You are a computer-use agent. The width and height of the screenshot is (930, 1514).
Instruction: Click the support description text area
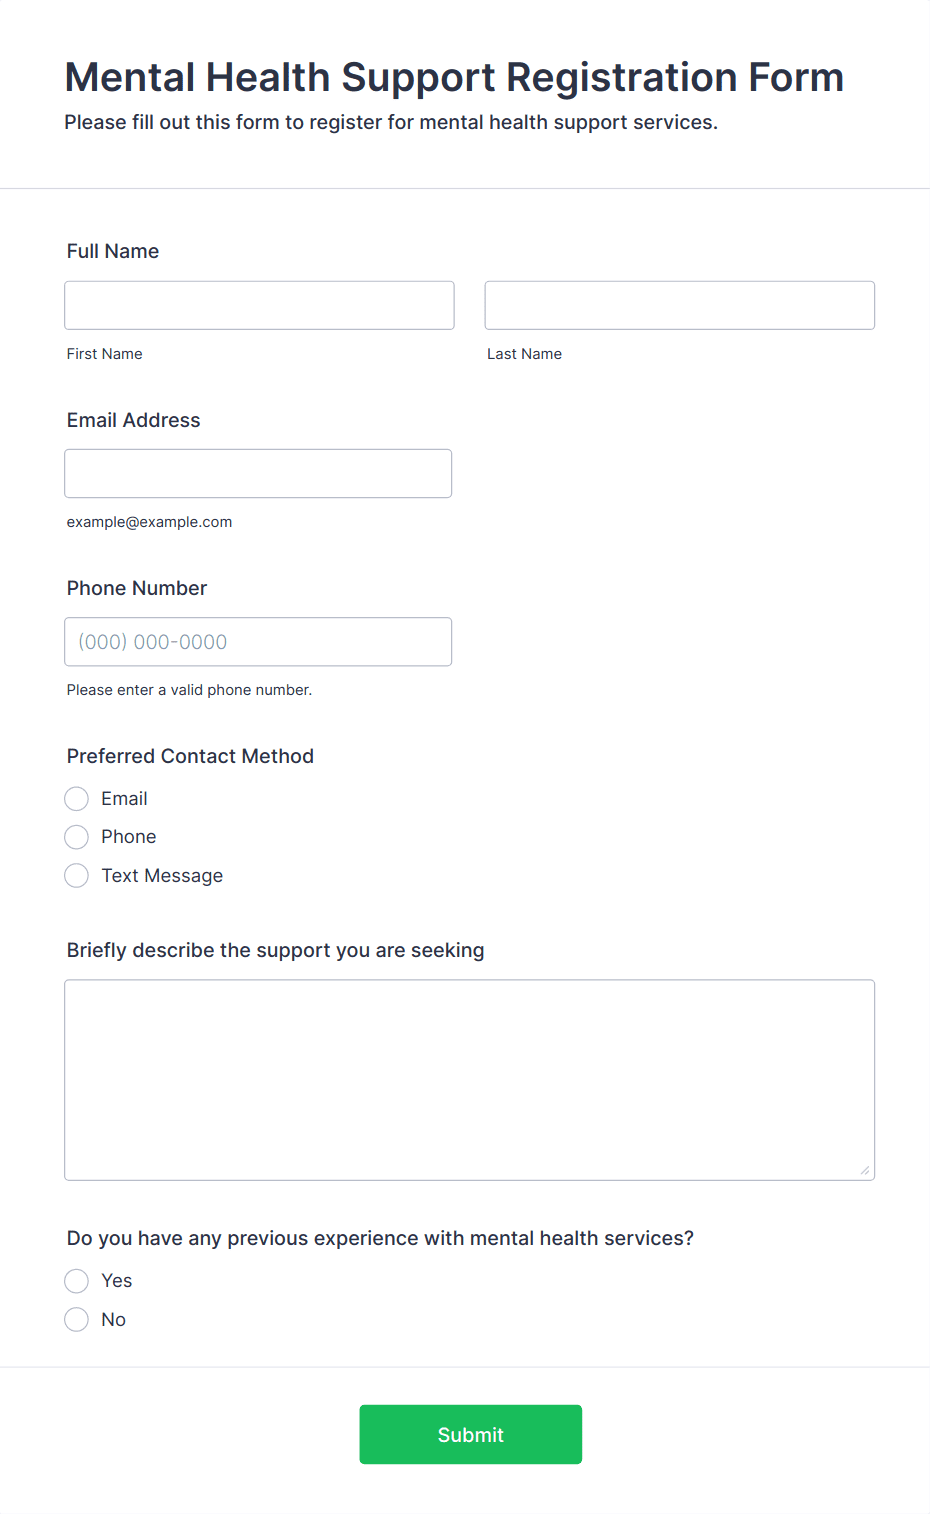point(469,1079)
